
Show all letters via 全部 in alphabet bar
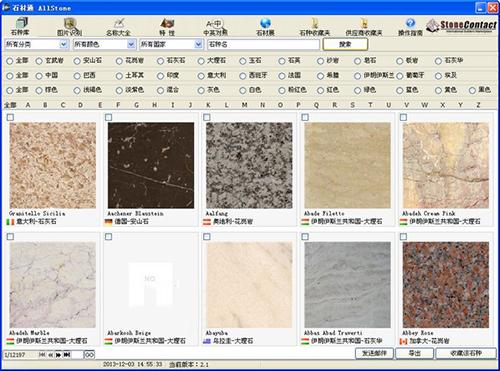click(x=10, y=105)
